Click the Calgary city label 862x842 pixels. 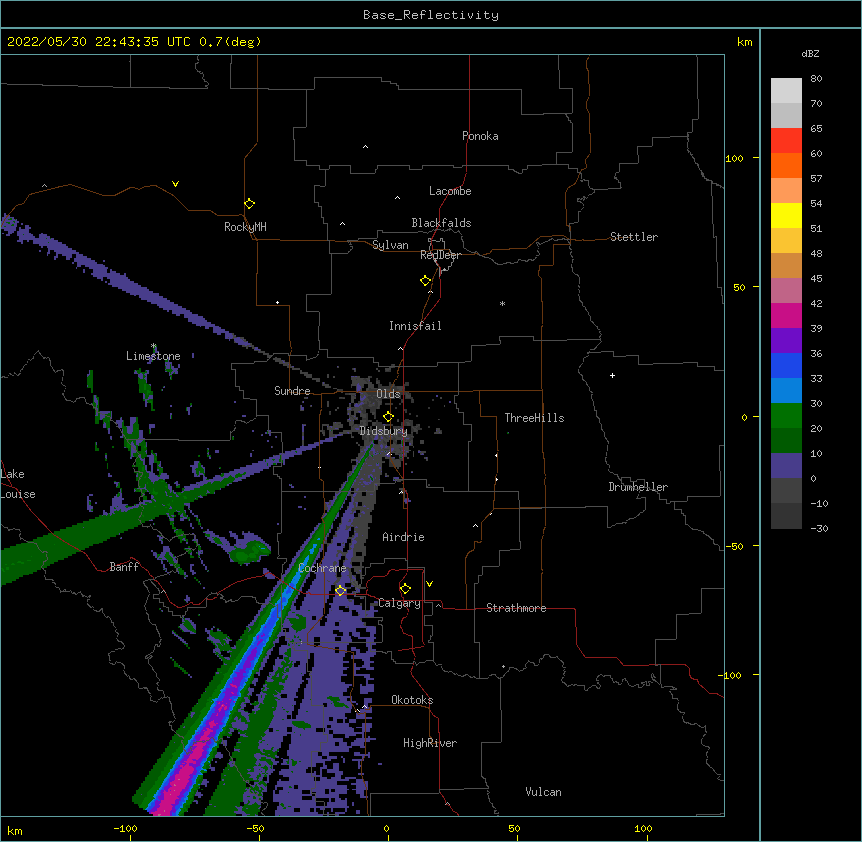pos(399,603)
